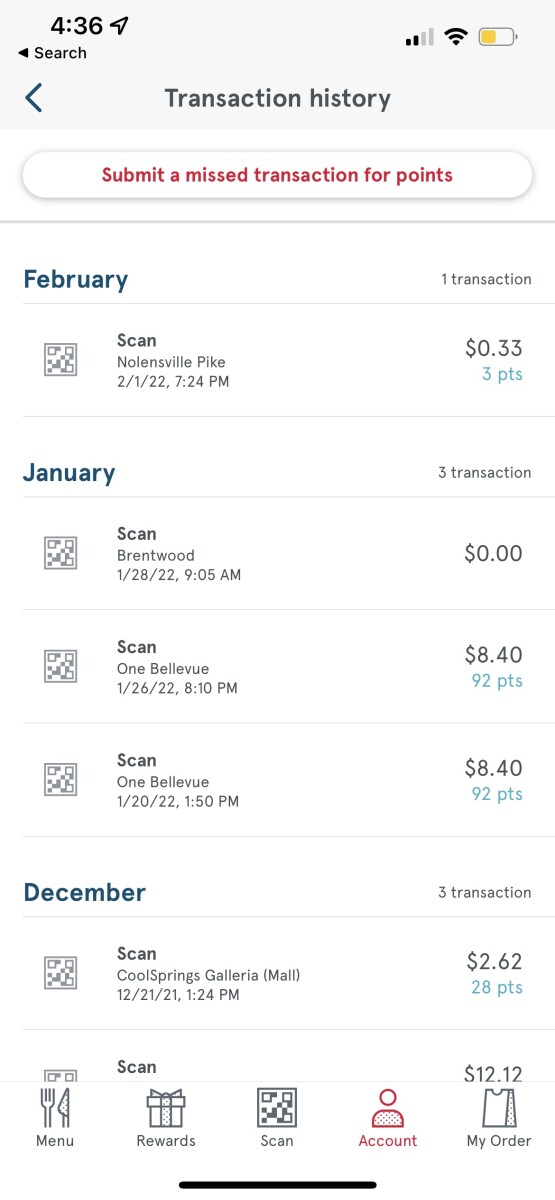Screen dimensions: 555x1200
Task: Tap the February month header
Action: (76, 280)
